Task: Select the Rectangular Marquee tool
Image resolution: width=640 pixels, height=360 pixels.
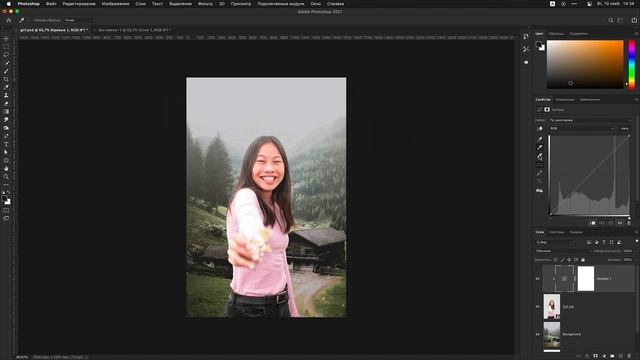Action: point(6,47)
